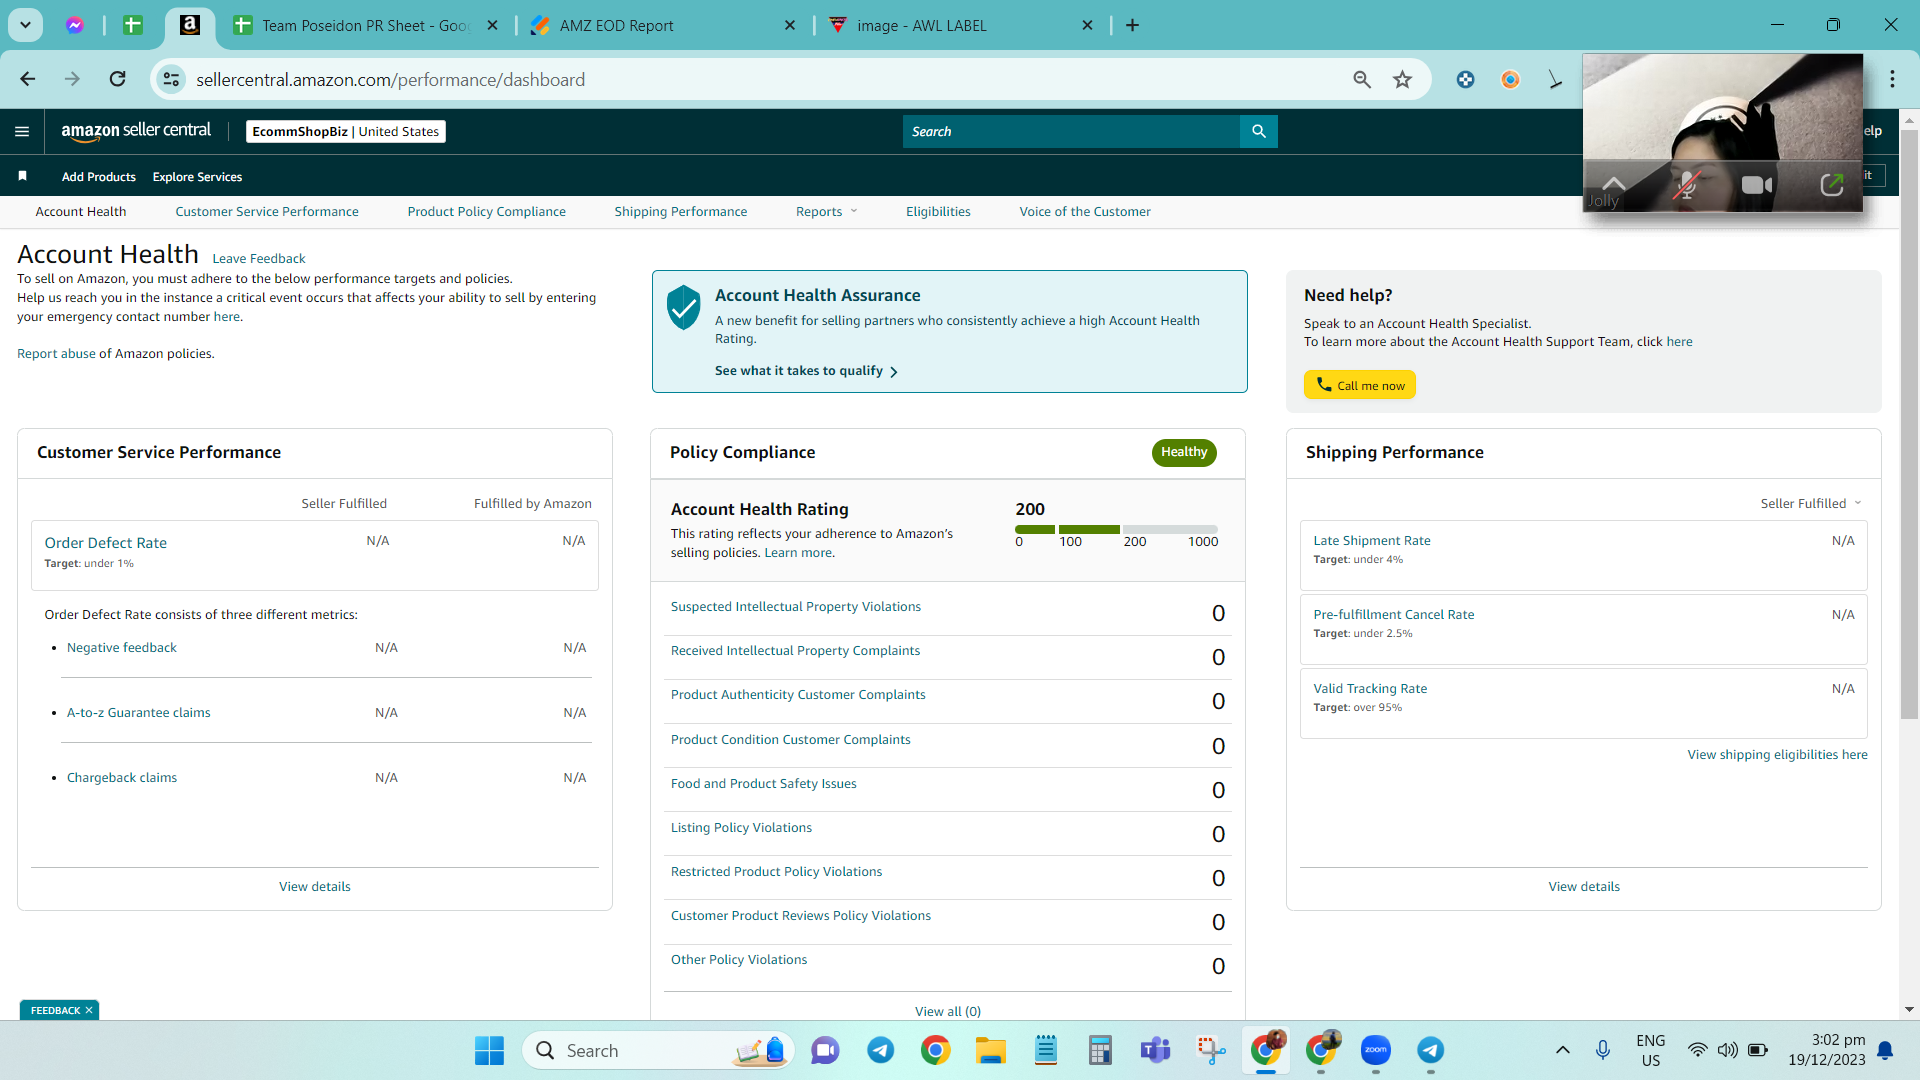Open the Shipping Performance menu tab
Image resolution: width=1920 pixels, height=1080 pixels.
(x=681, y=211)
